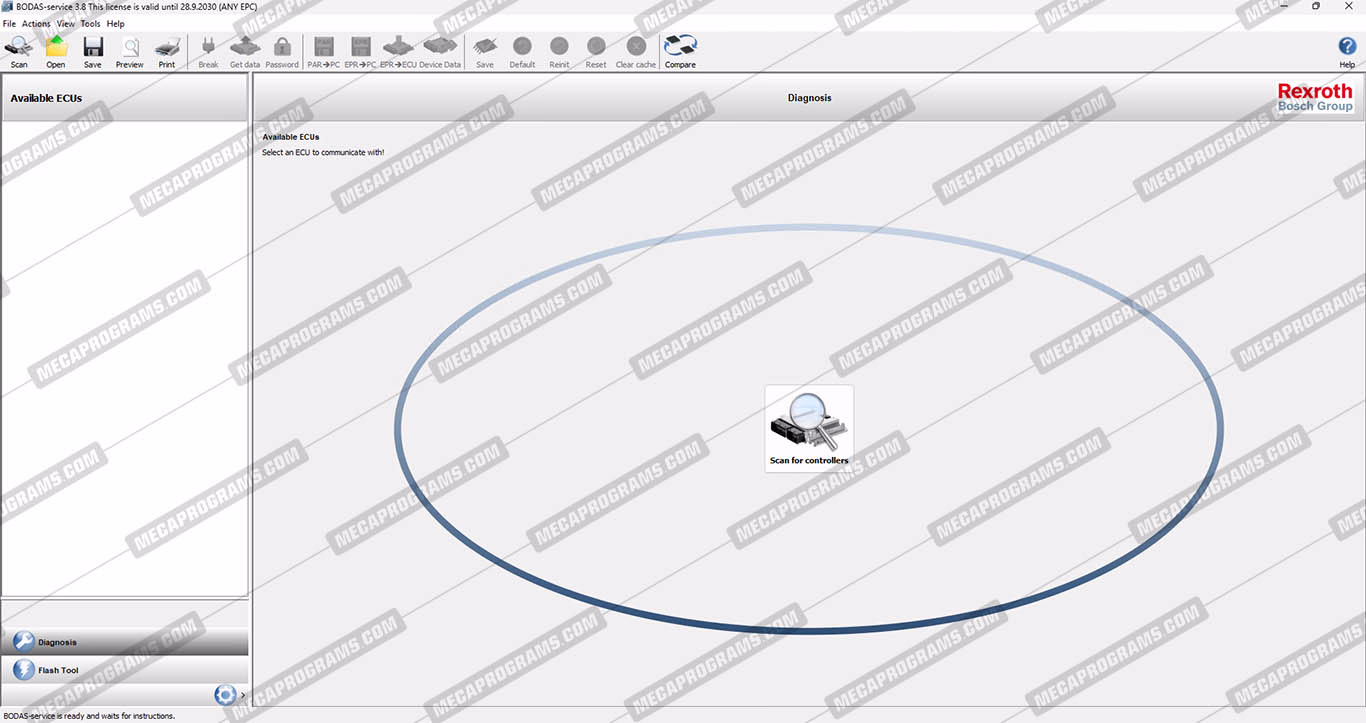Screen dimensions: 1366x723
Task: Launch the Compare tool
Action: 680,51
